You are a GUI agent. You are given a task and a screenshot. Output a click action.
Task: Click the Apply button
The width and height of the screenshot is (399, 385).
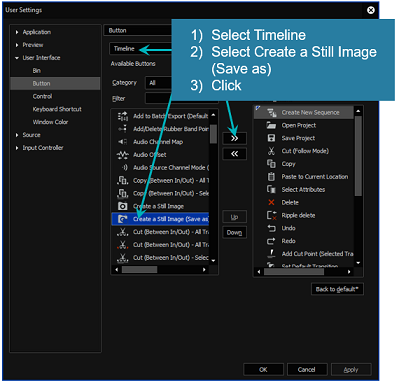[x=351, y=369]
